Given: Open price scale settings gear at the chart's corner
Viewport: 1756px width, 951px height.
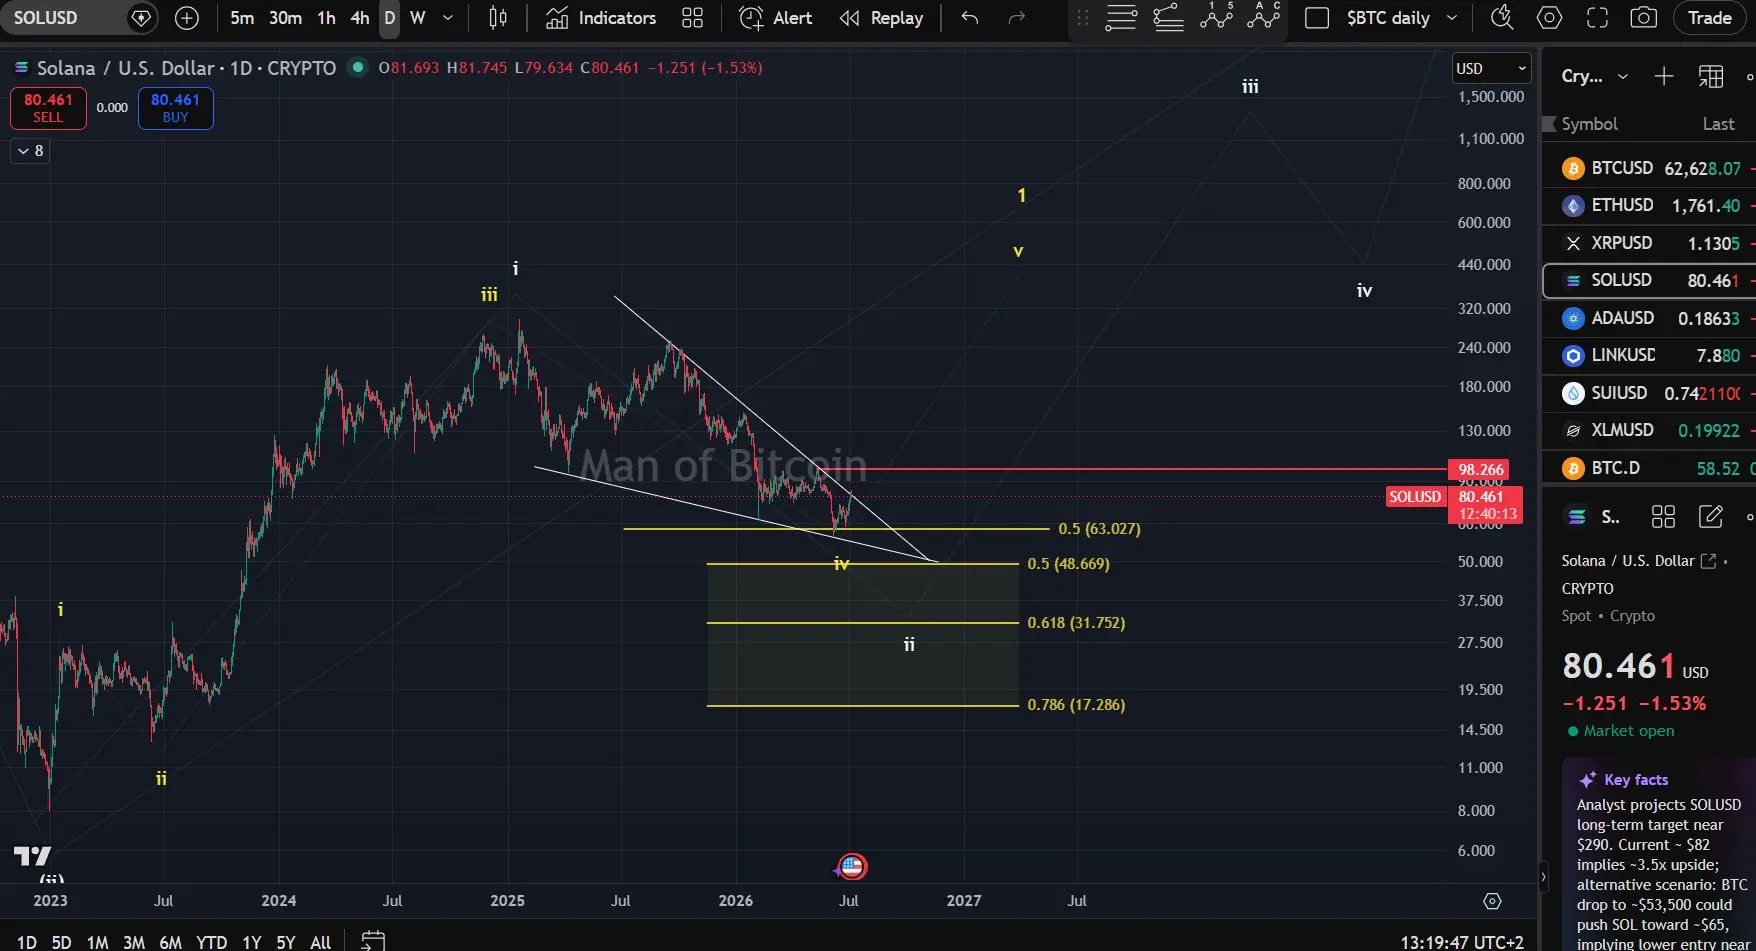Looking at the screenshot, I should click(1492, 901).
